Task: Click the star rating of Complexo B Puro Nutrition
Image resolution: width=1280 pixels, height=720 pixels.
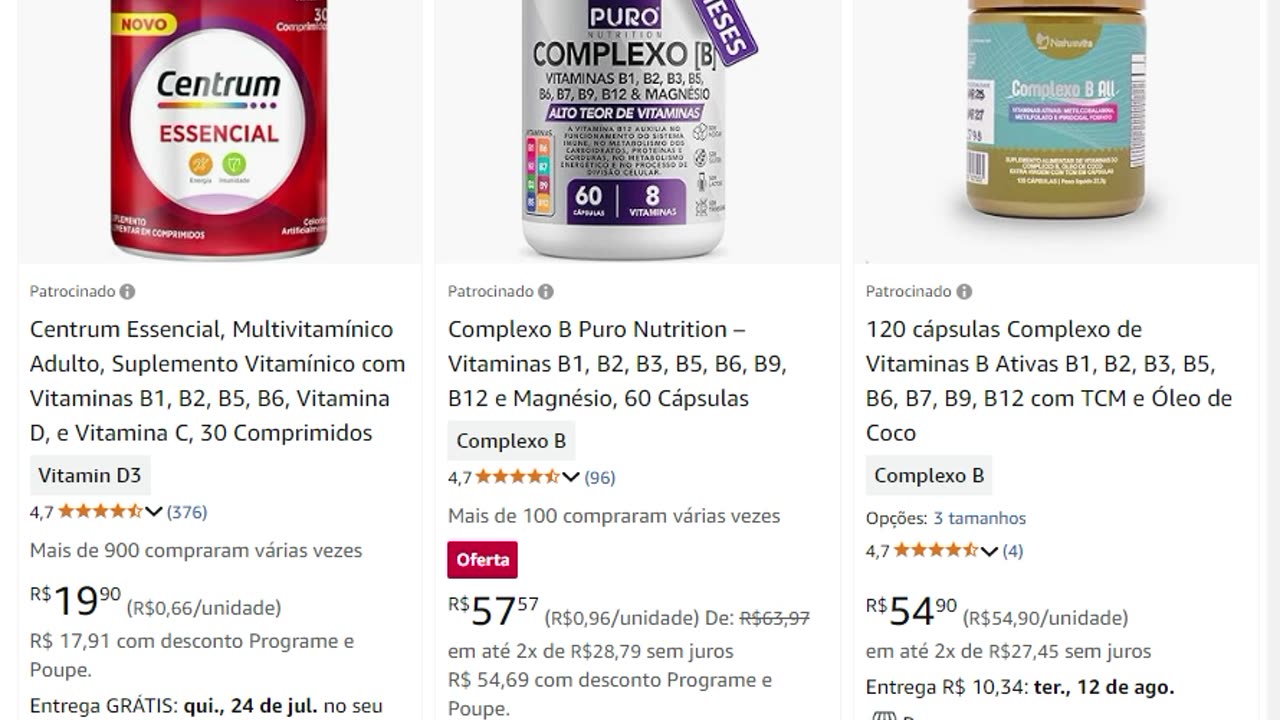Action: (x=518, y=477)
